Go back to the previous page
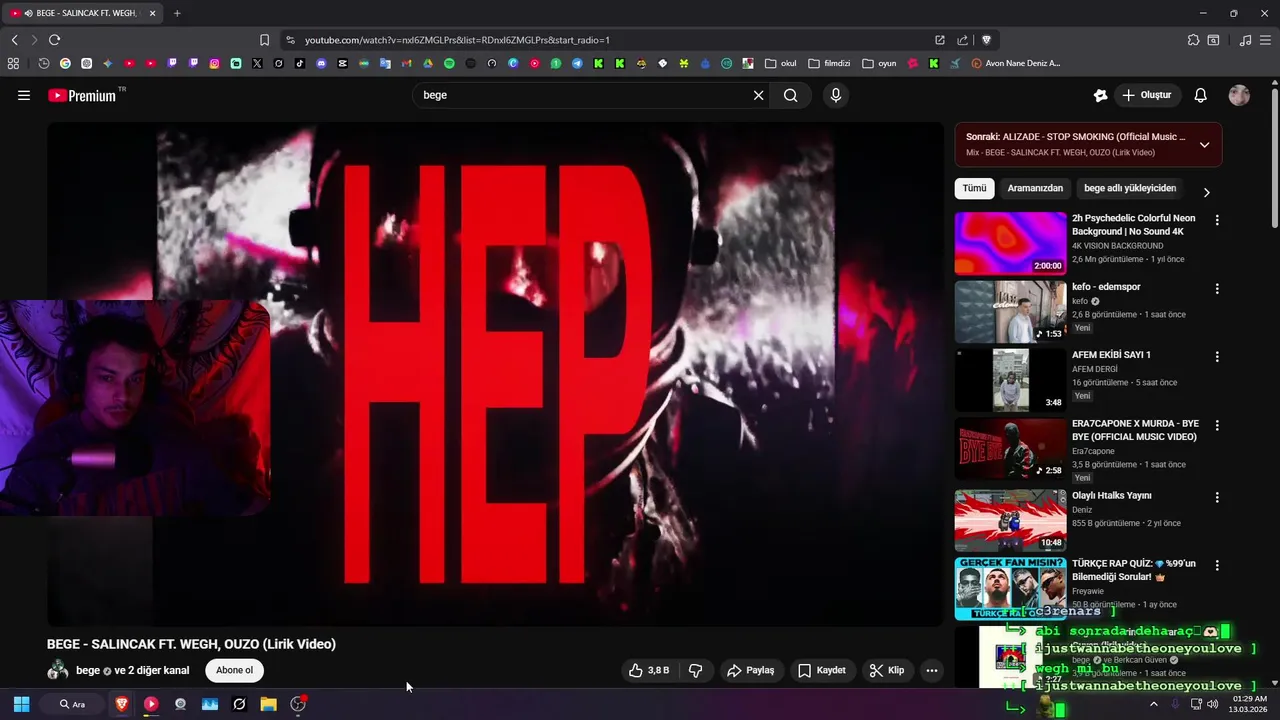 (x=14, y=40)
